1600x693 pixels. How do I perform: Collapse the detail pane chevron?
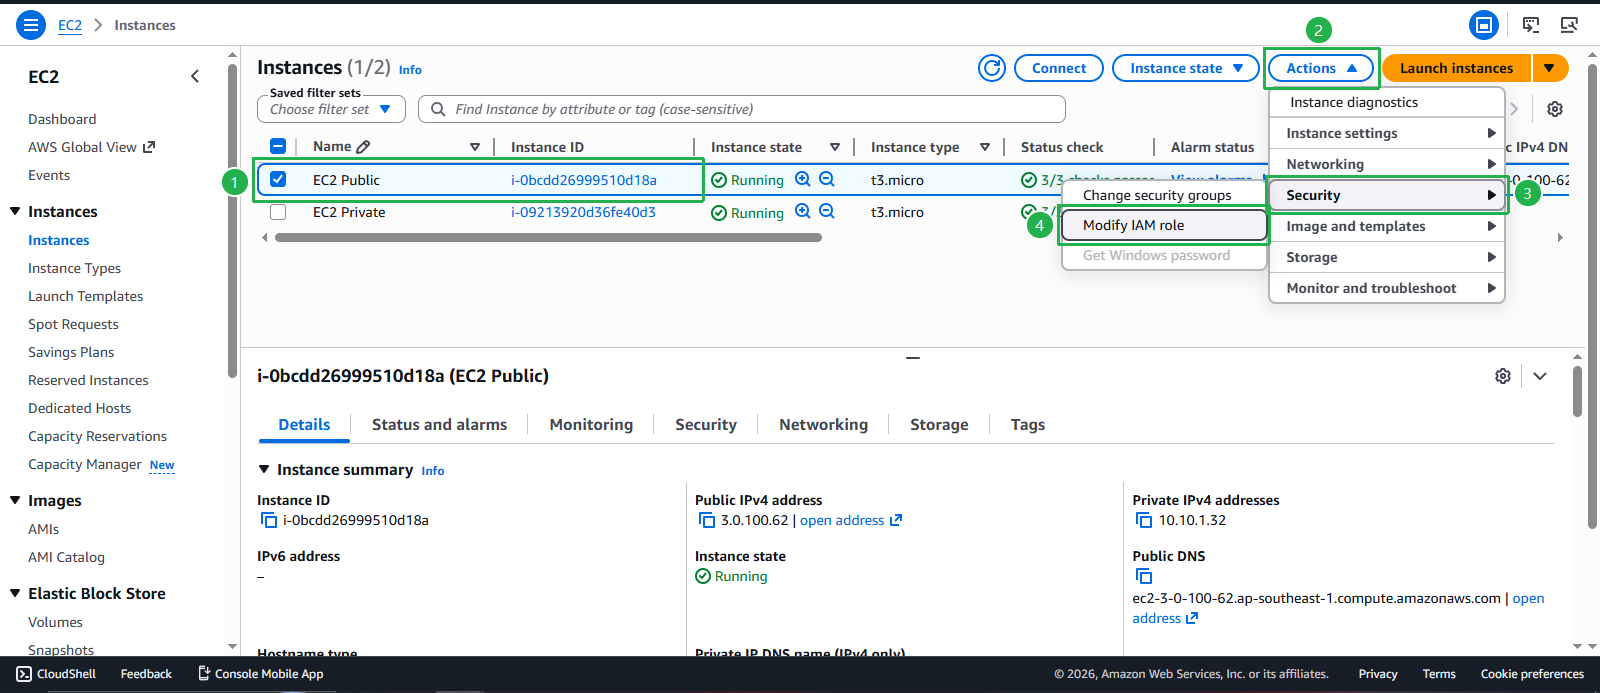tap(1540, 376)
